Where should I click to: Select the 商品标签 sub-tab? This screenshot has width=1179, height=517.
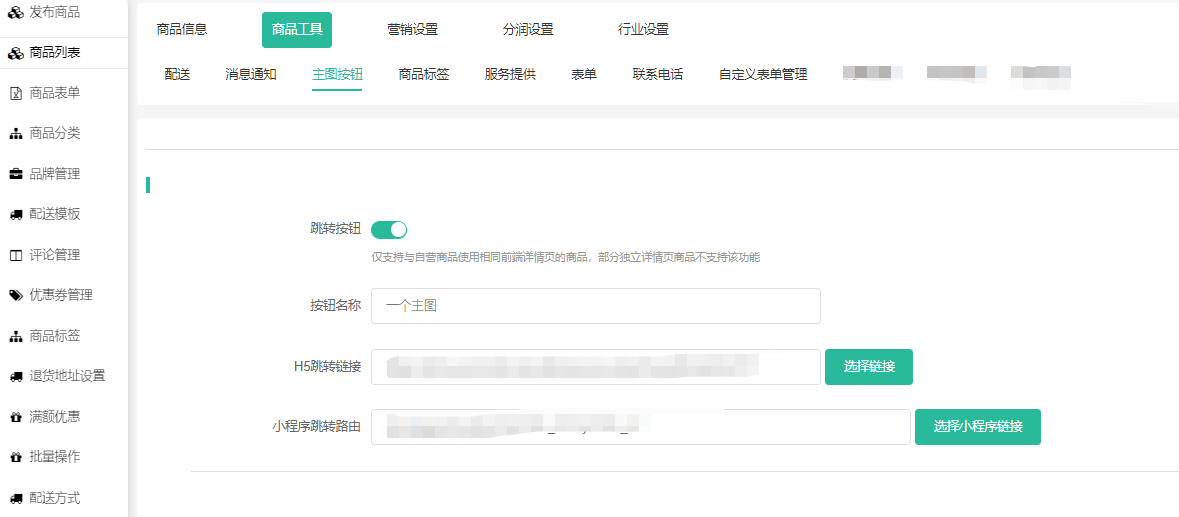(x=423, y=74)
